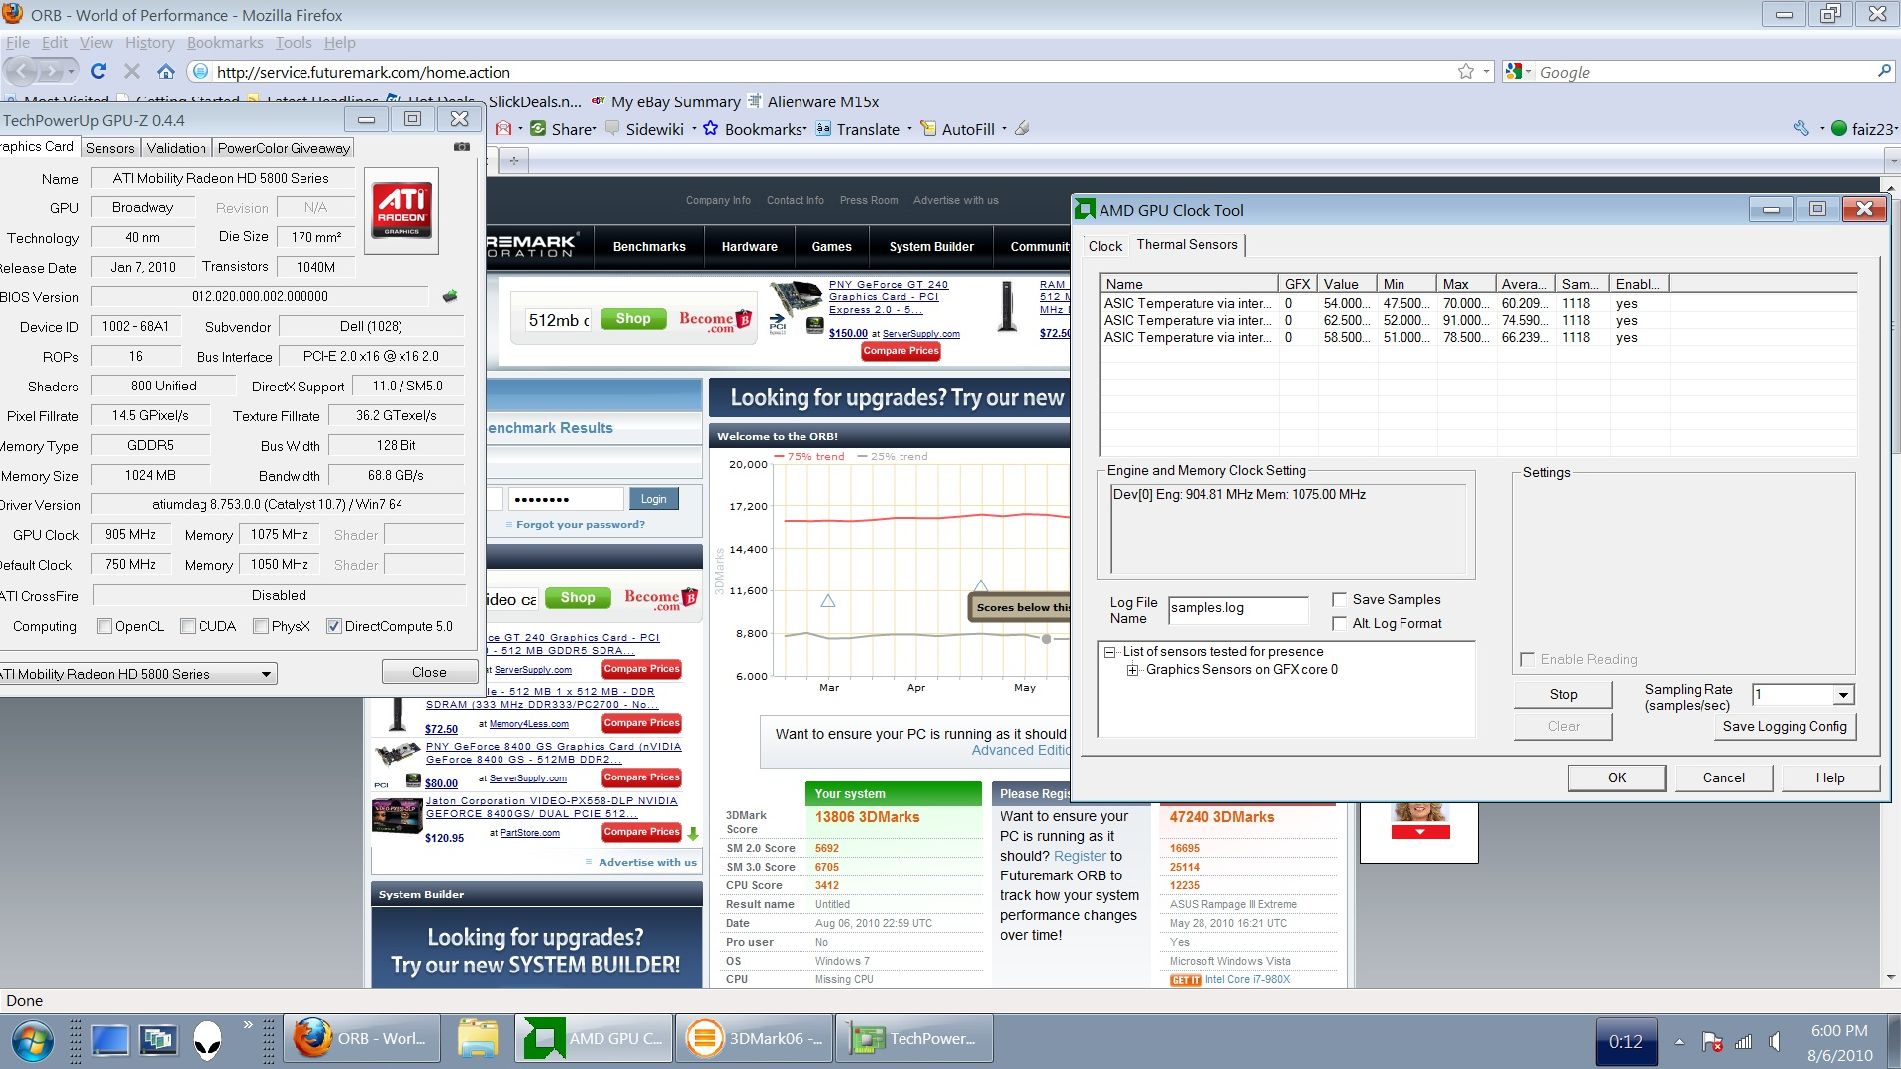Open the Firefox History menu

(149, 42)
